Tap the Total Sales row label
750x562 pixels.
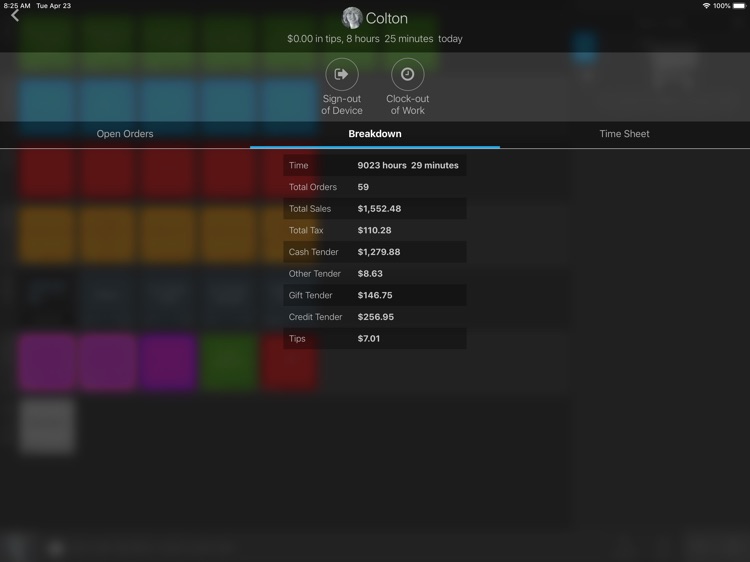click(310, 209)
